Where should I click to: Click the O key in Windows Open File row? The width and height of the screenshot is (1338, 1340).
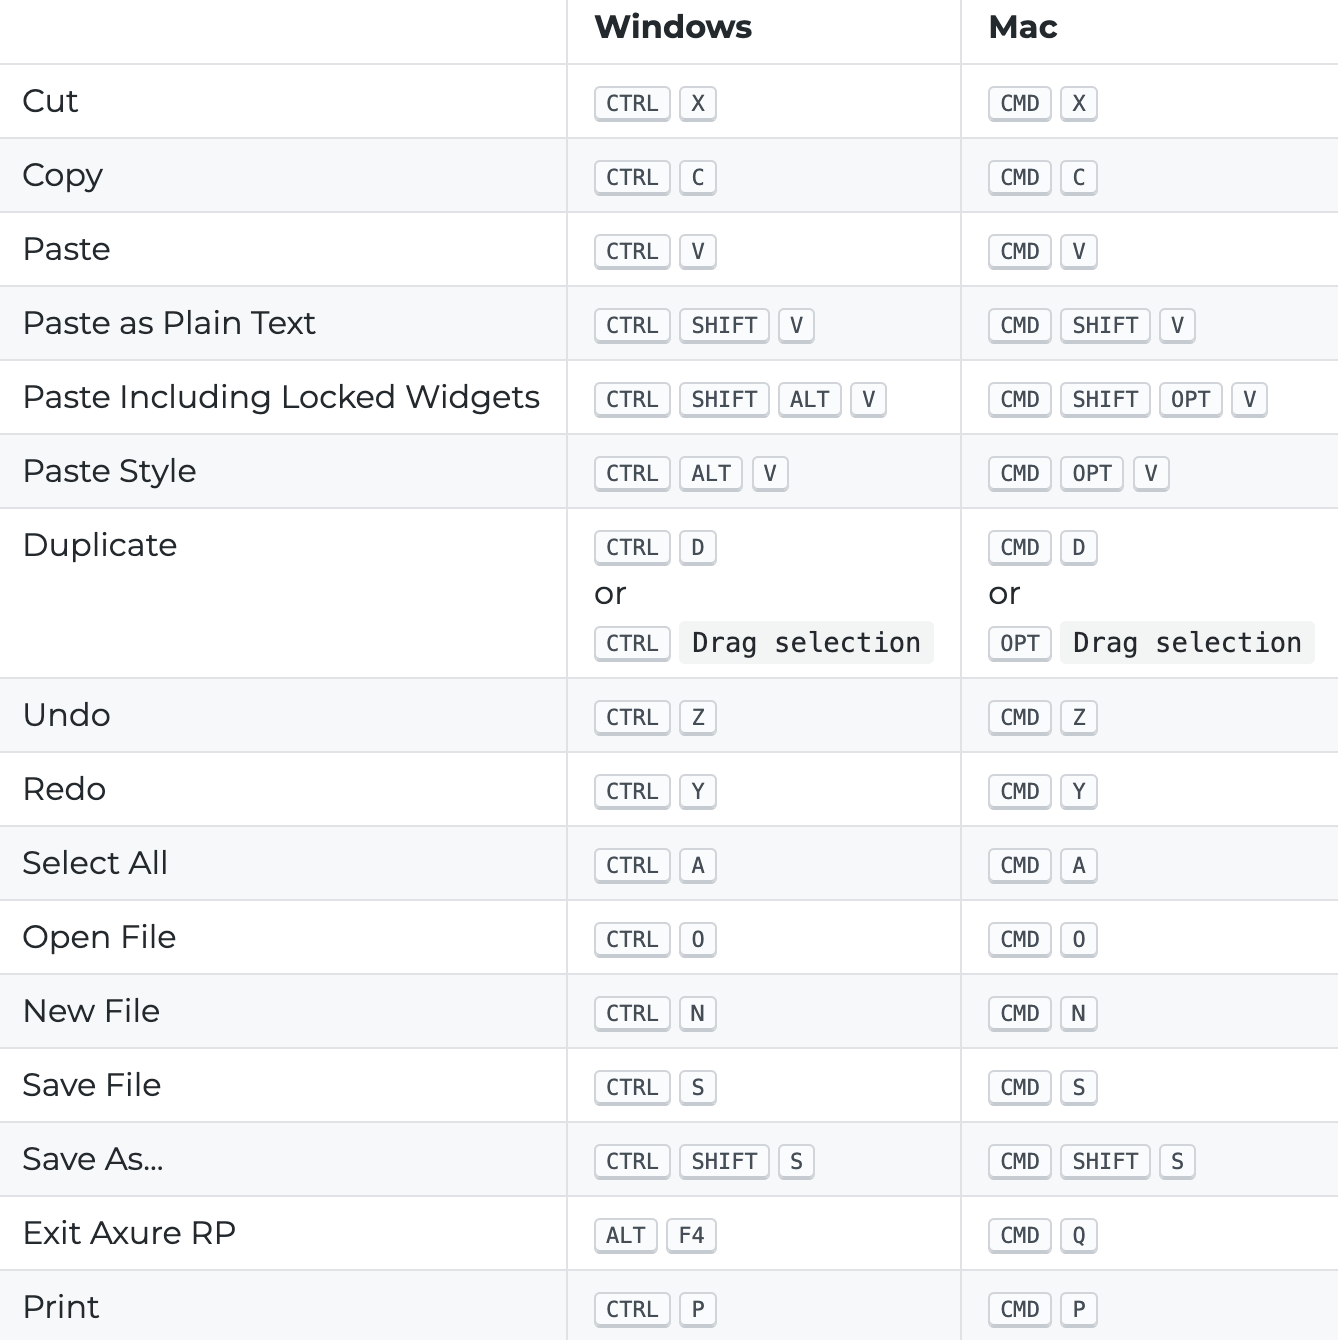point(698,939)
